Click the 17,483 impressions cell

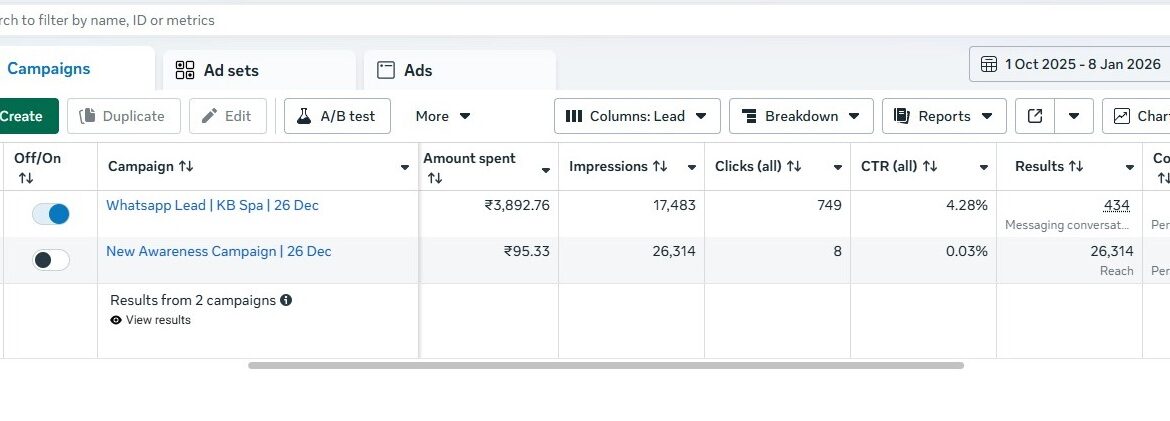point(674,205)
